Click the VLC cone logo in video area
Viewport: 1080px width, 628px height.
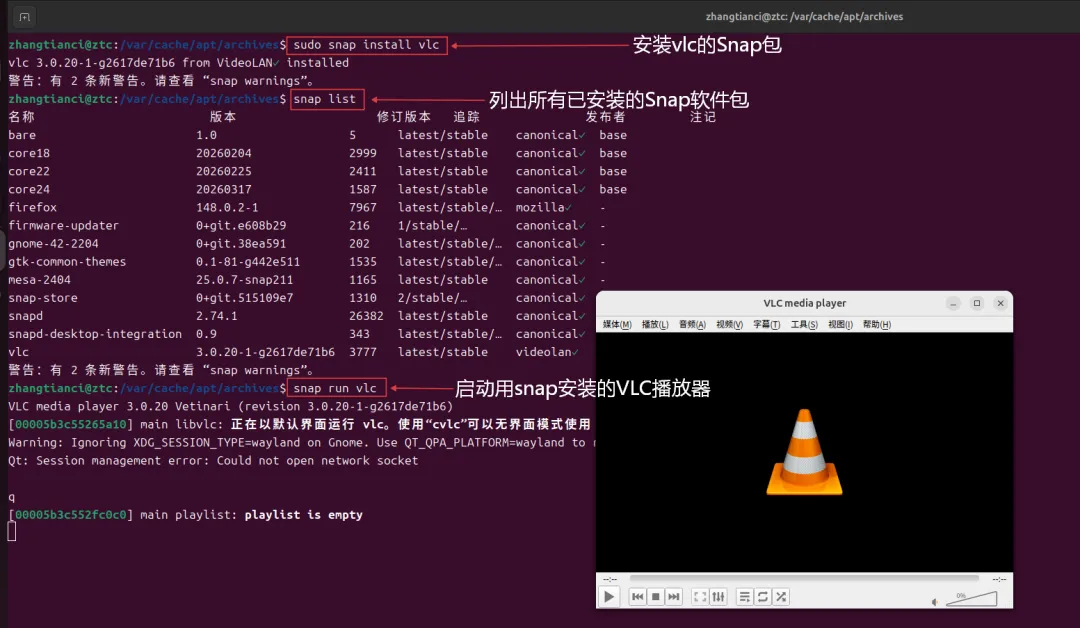[804, 452]
